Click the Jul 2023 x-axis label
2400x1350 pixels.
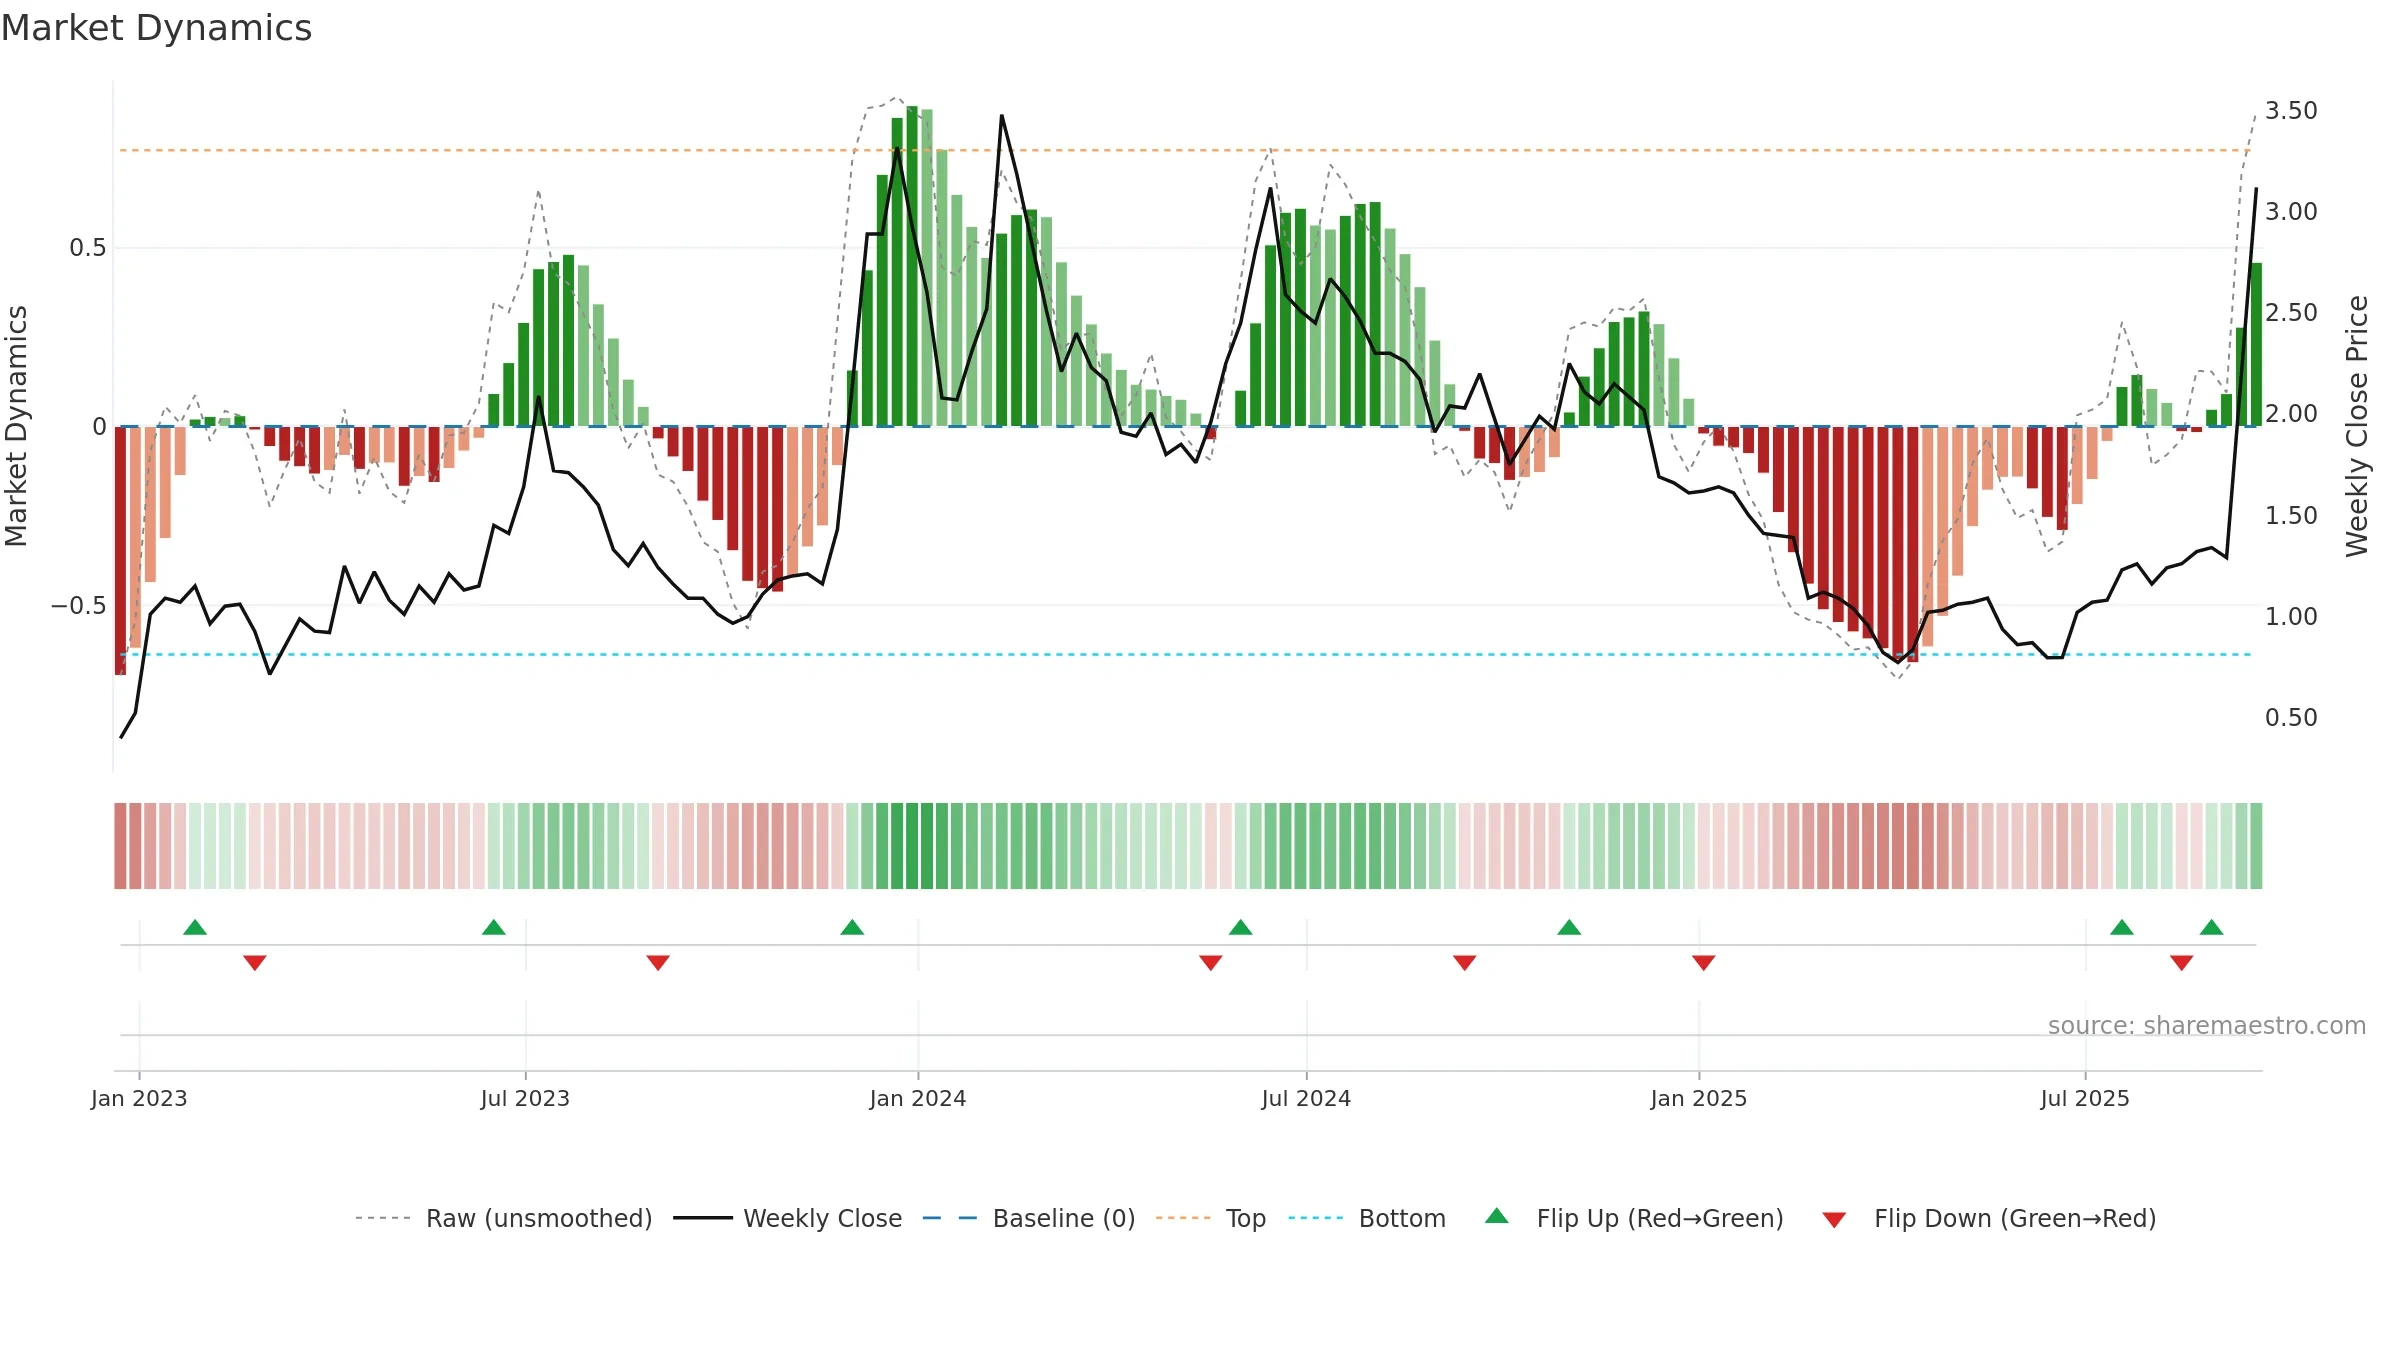(525, 1098)
